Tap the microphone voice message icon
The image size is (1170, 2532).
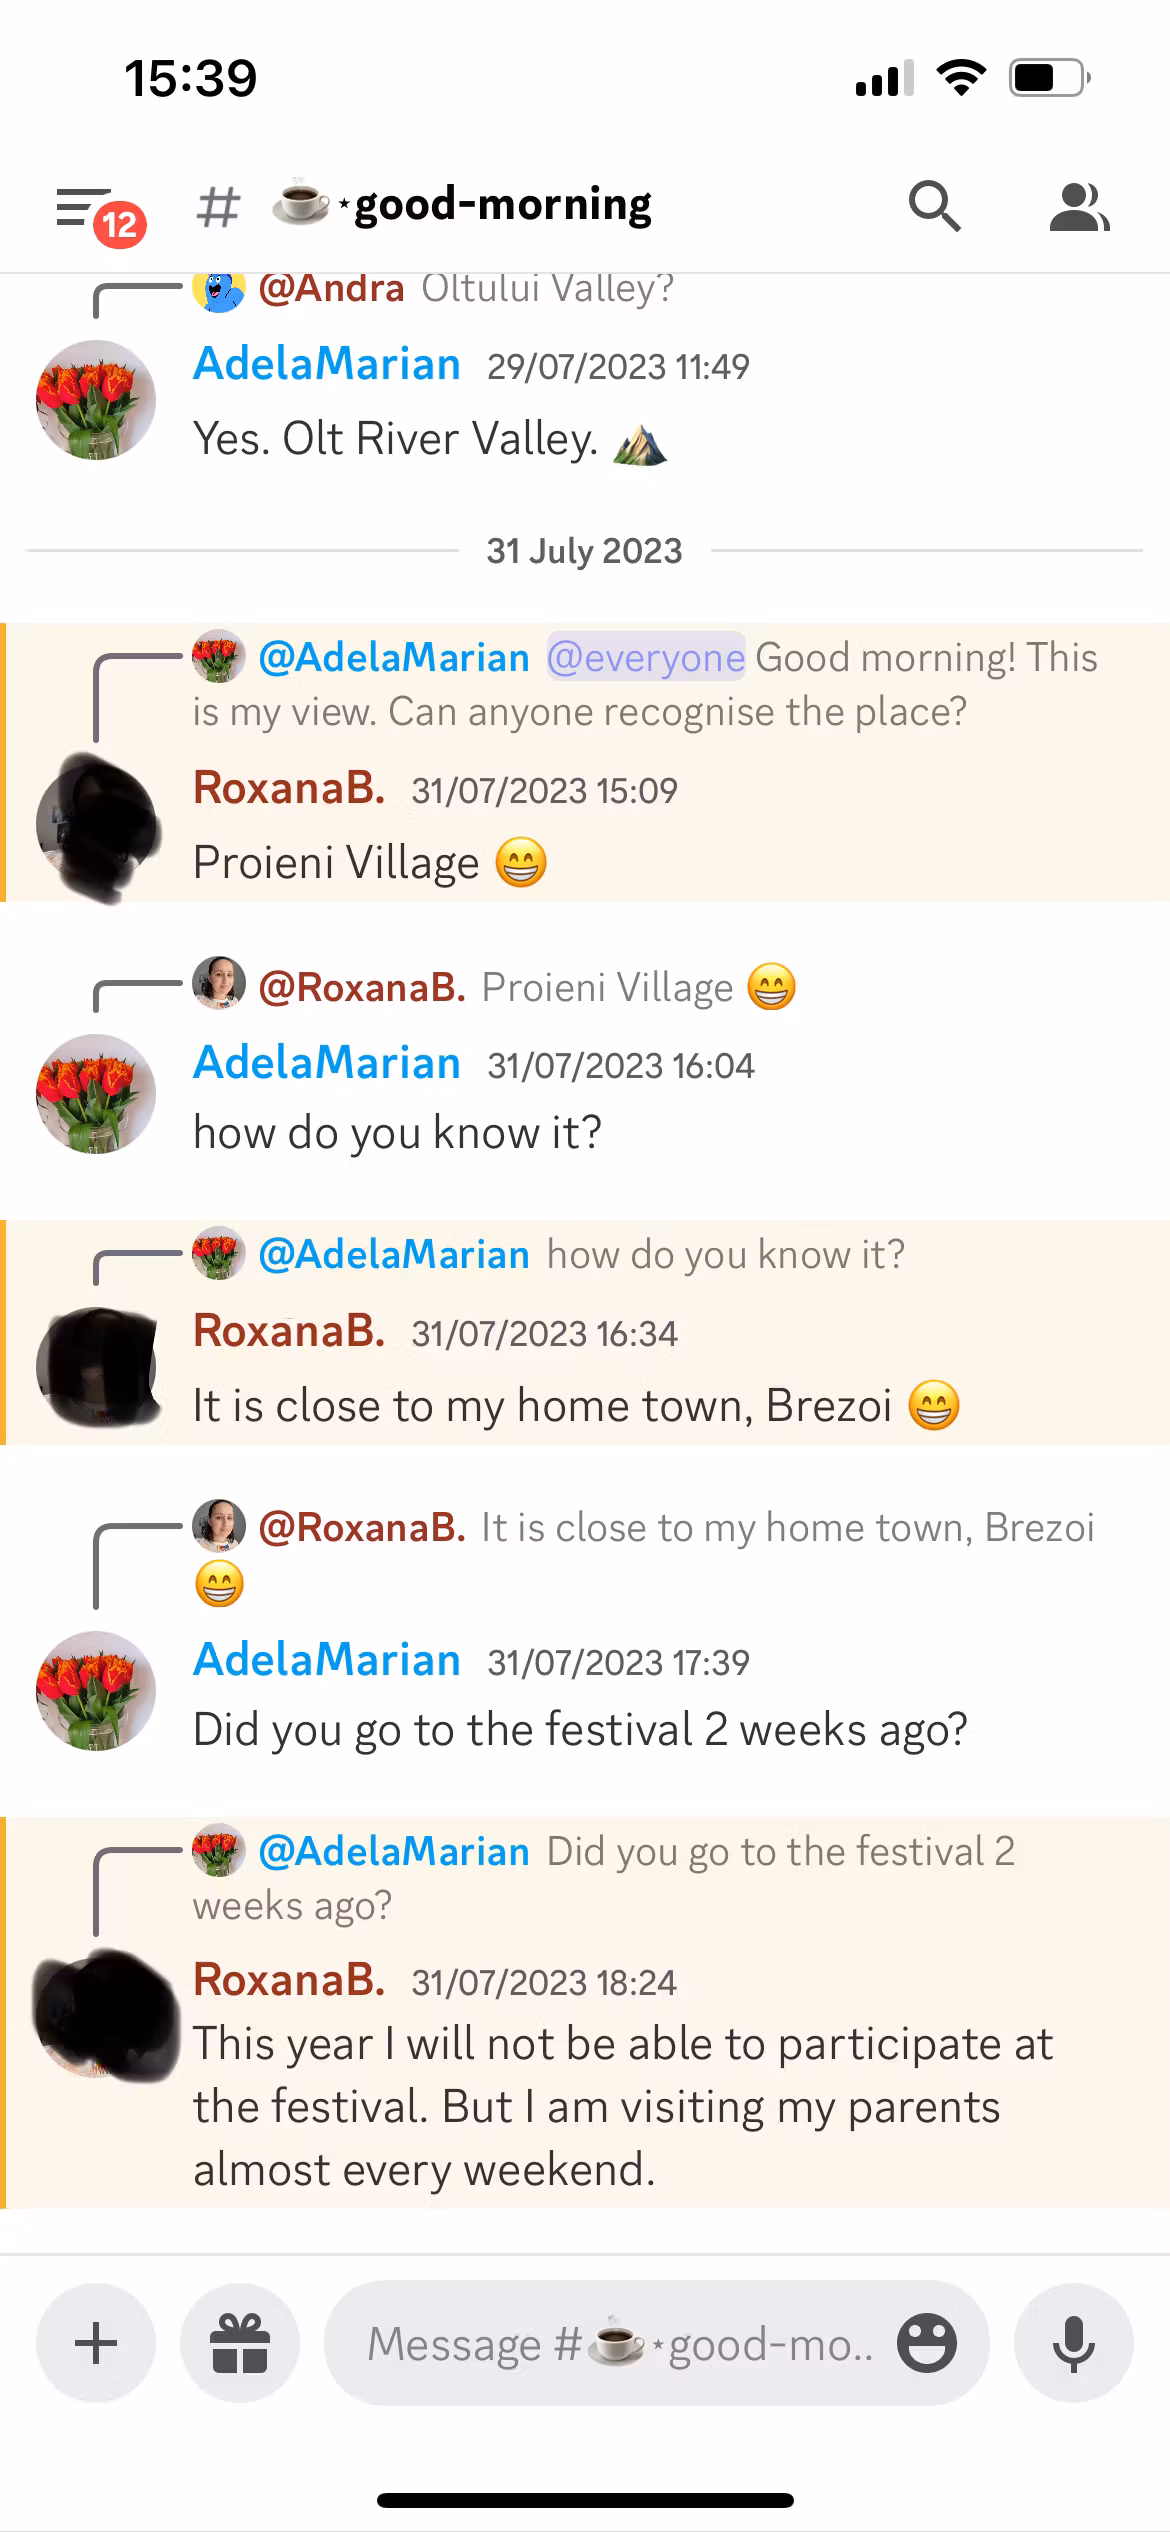coord(1073,2342)
